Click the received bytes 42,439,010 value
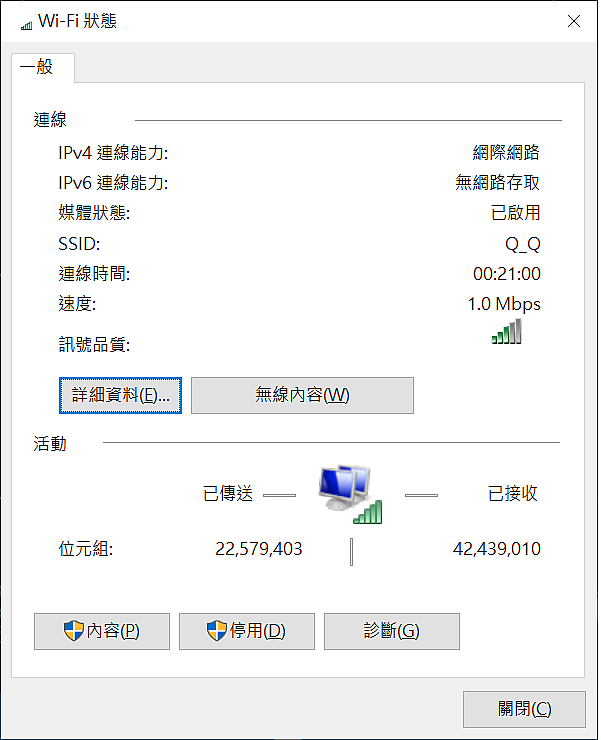The width and height of the screenshot is (601, 740). point(497,549)
